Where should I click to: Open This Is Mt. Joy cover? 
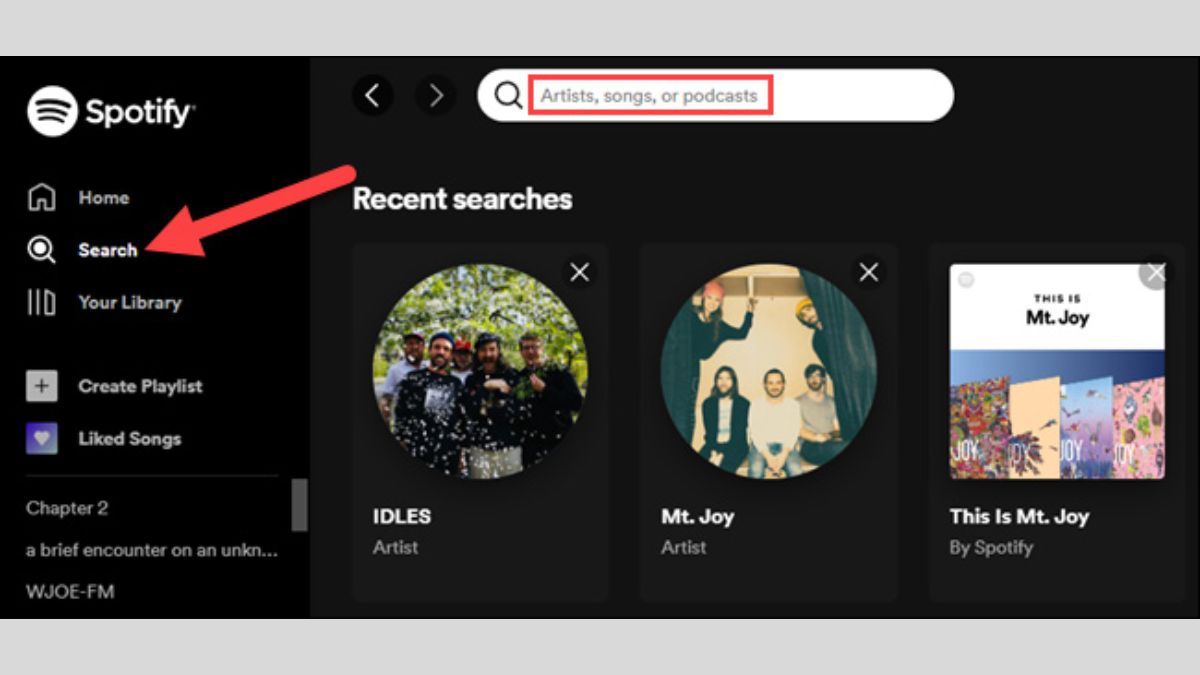pyautogui.click(x=1057, y=371)
